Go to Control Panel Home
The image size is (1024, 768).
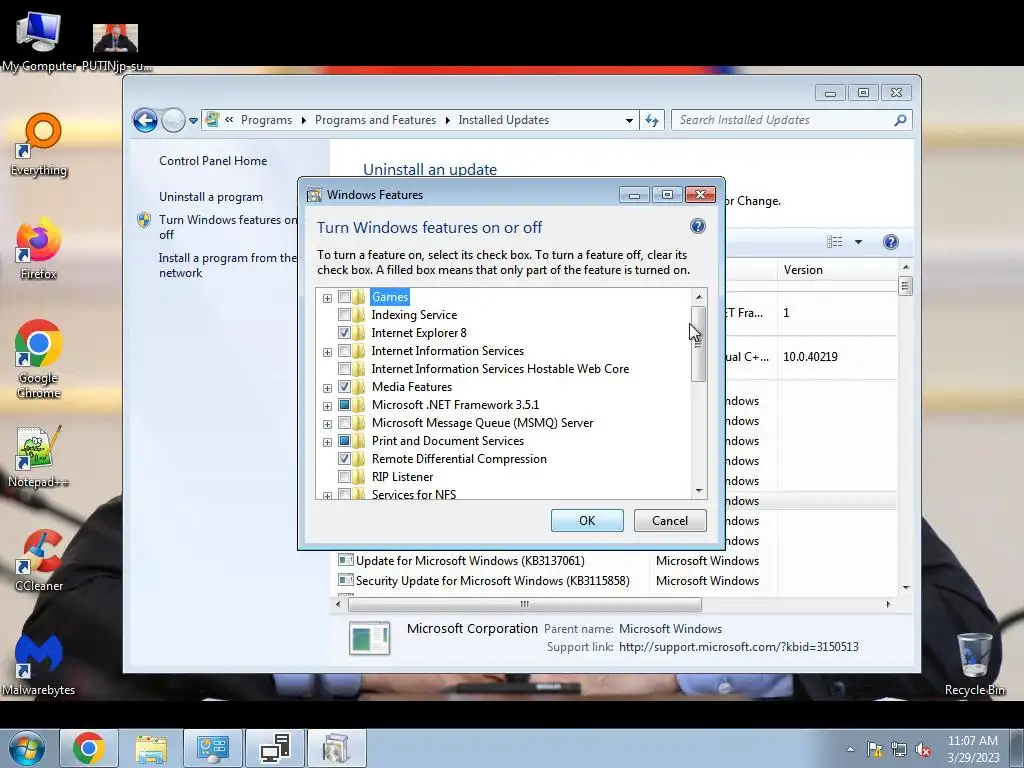click(x=213, y=161)
